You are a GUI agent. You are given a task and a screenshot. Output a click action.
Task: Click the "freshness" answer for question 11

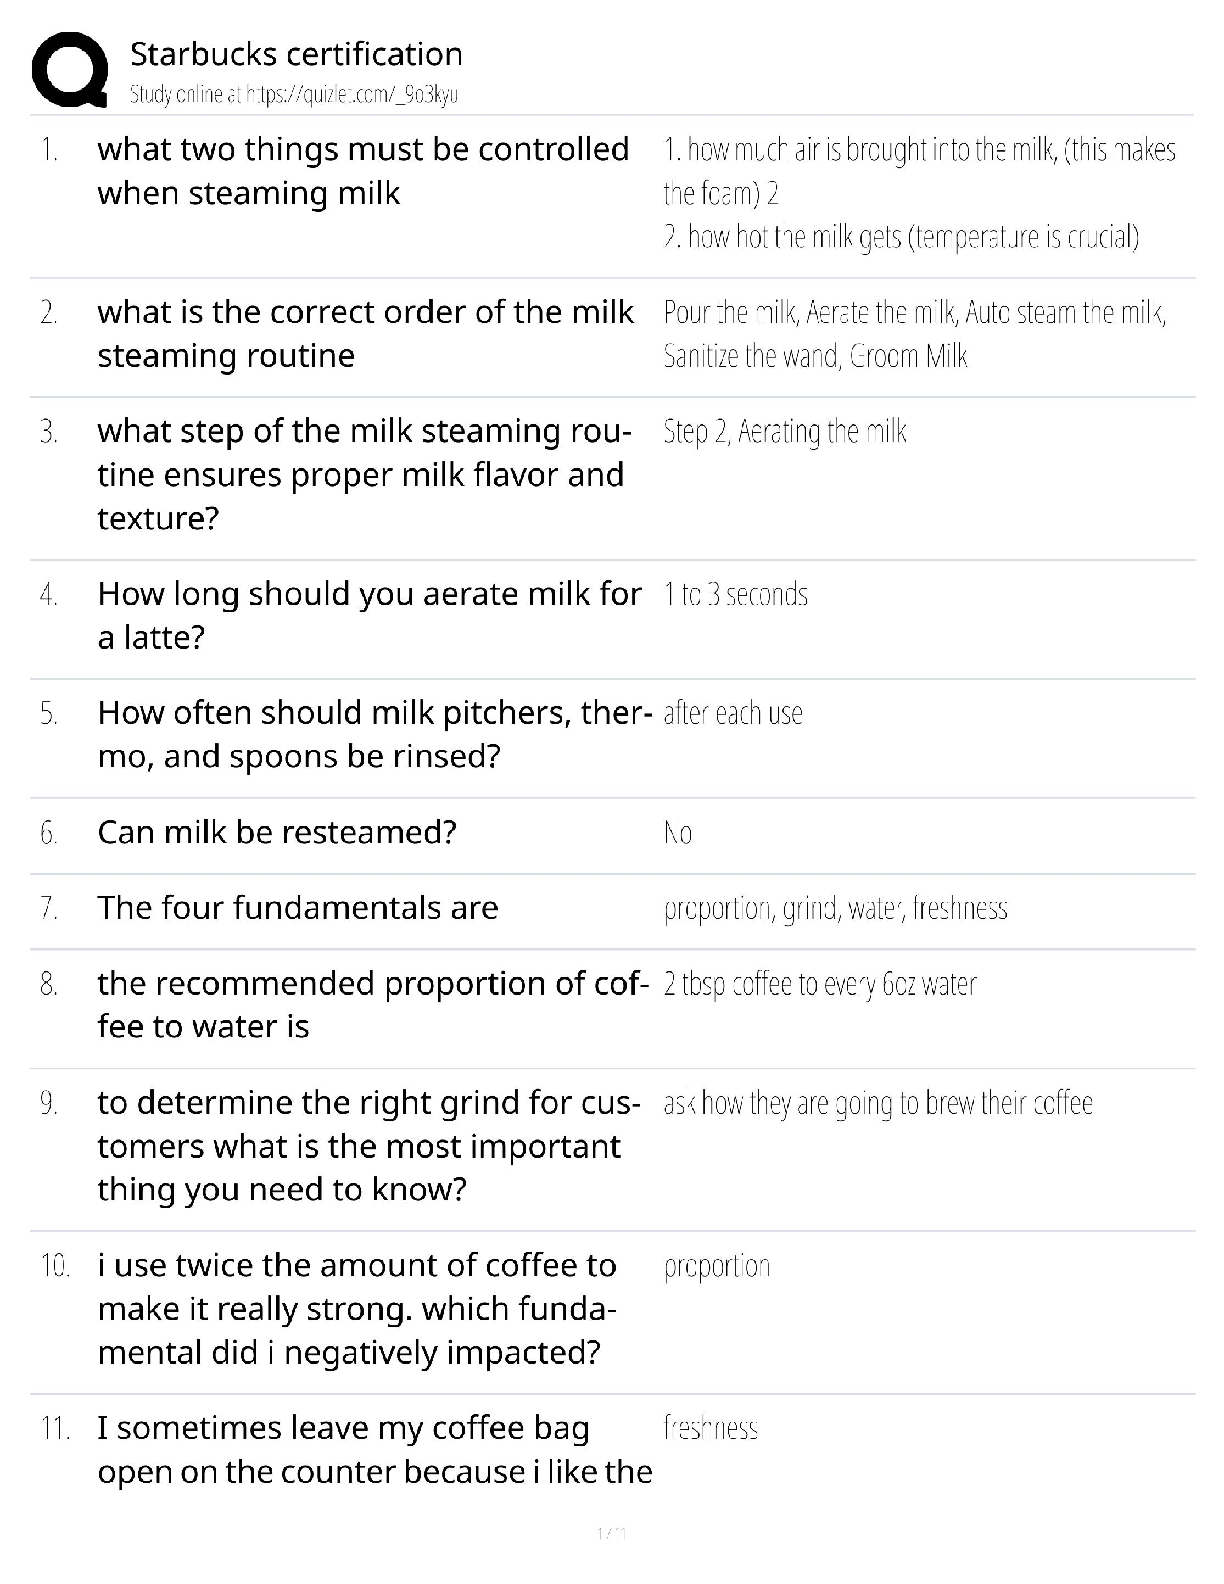(x=711, y=1428)
